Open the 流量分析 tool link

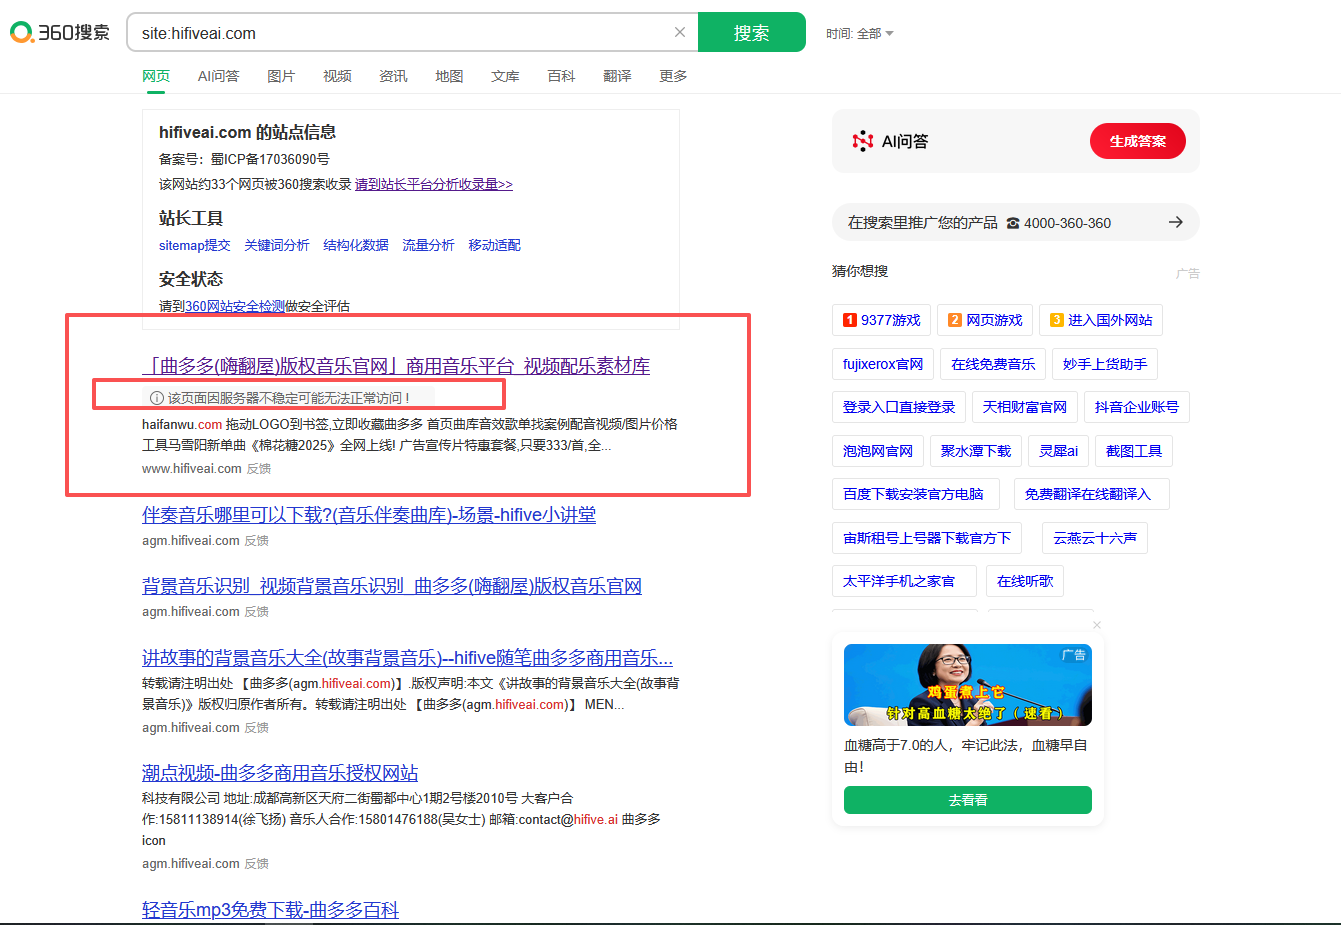pyautogui.click(x=428, y=245)
